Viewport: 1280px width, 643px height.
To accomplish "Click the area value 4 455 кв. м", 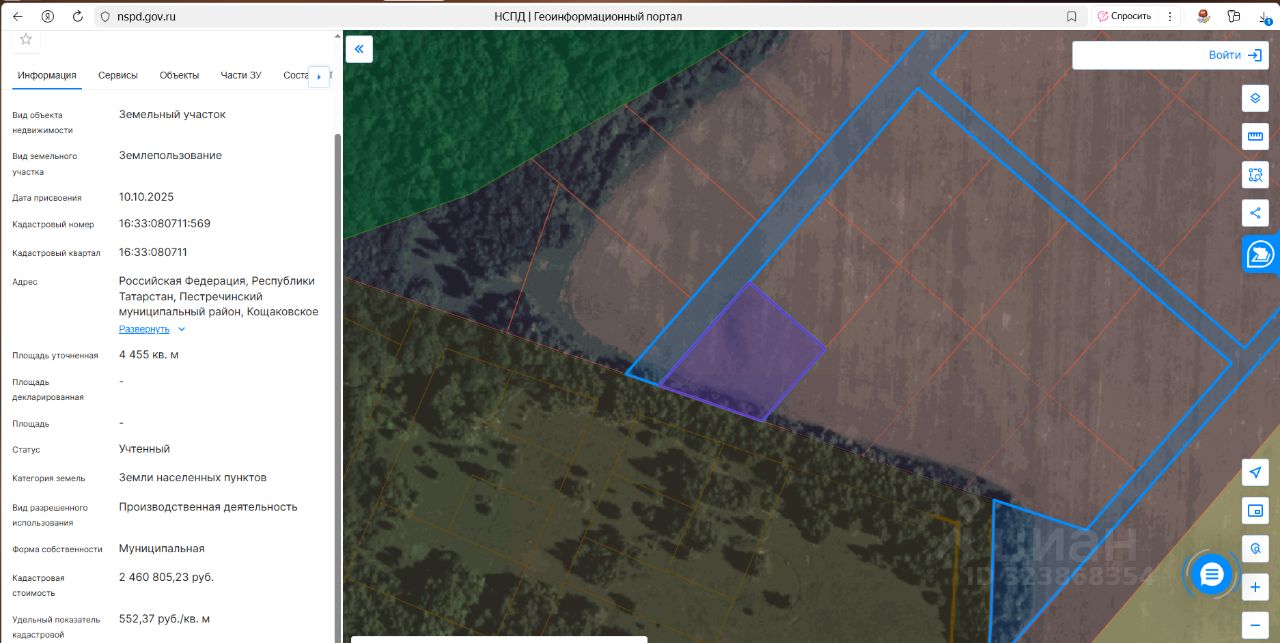I will [x=149, y=355].
